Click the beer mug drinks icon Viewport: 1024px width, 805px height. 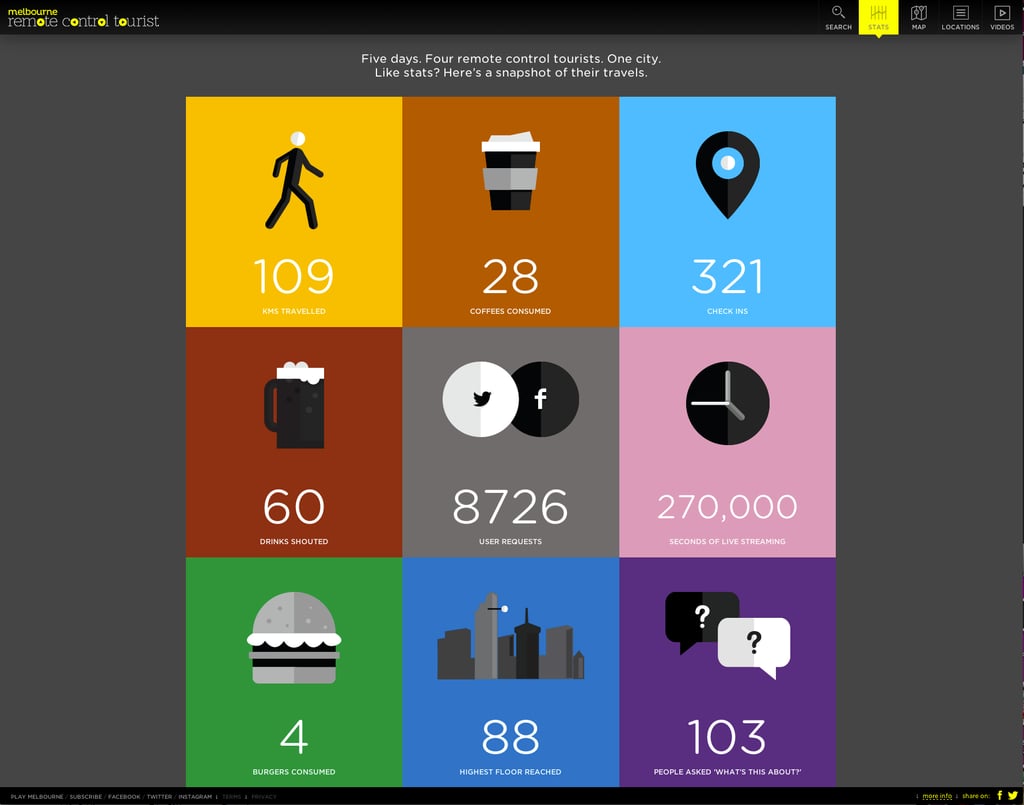(x=294, y=405)
